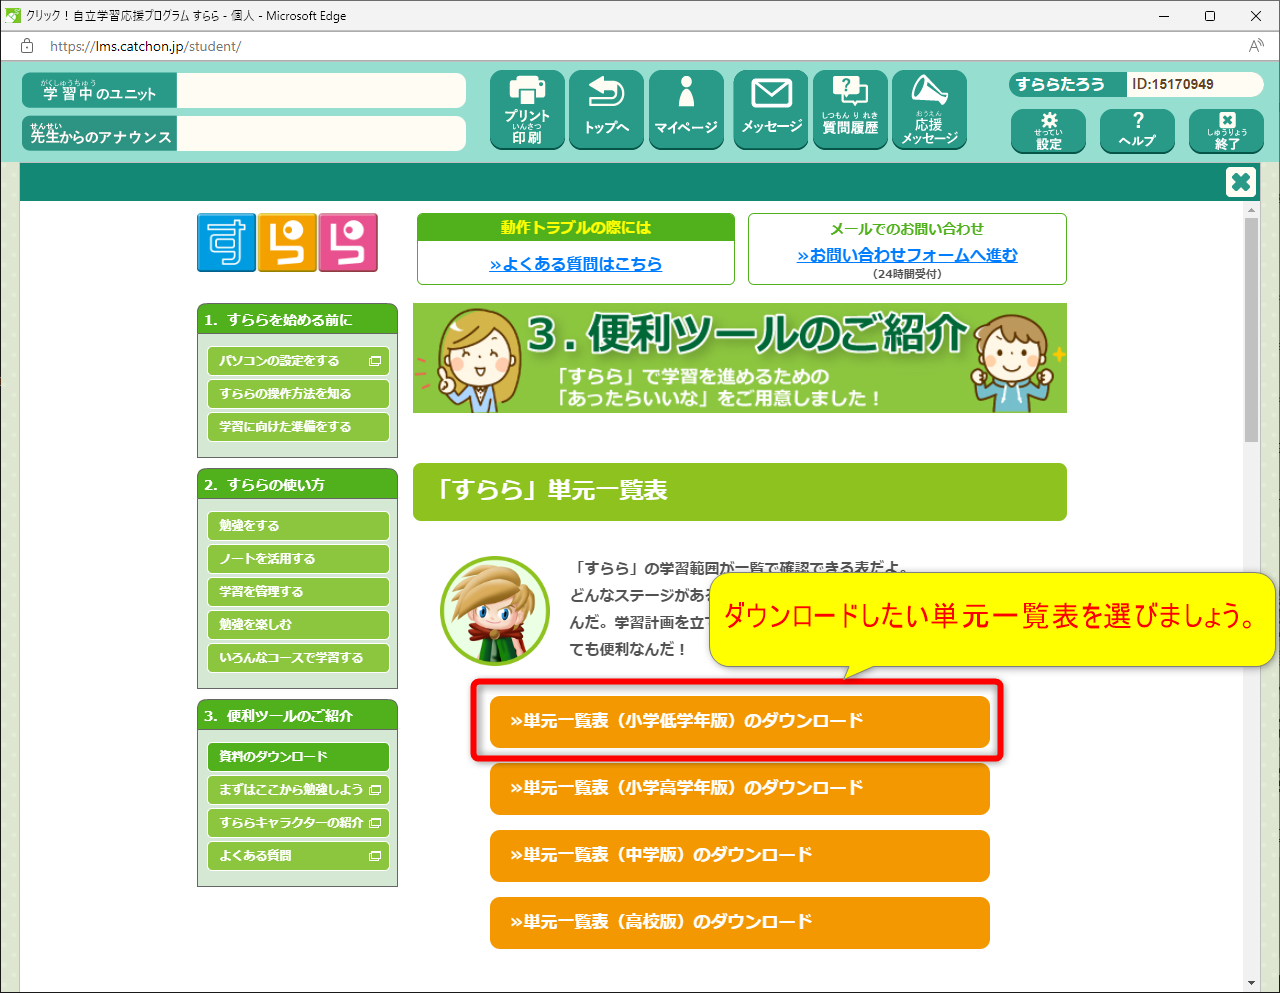Click the scrollbar up arrow
Image resolution: width=1280 pixels, height=993 pixels.
(x=1251, y=209)
